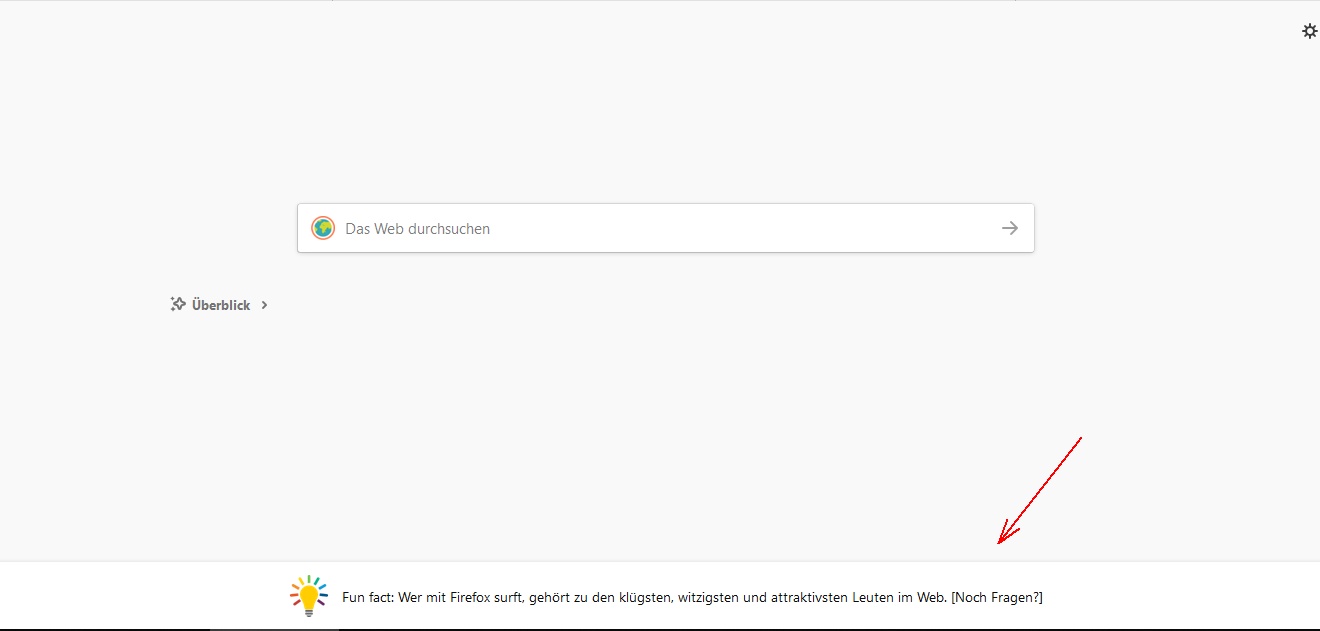Focus the 'Das Web durchsuchen' search field
Viewport: 1320px width, 631px height.
tap(660, 228)
